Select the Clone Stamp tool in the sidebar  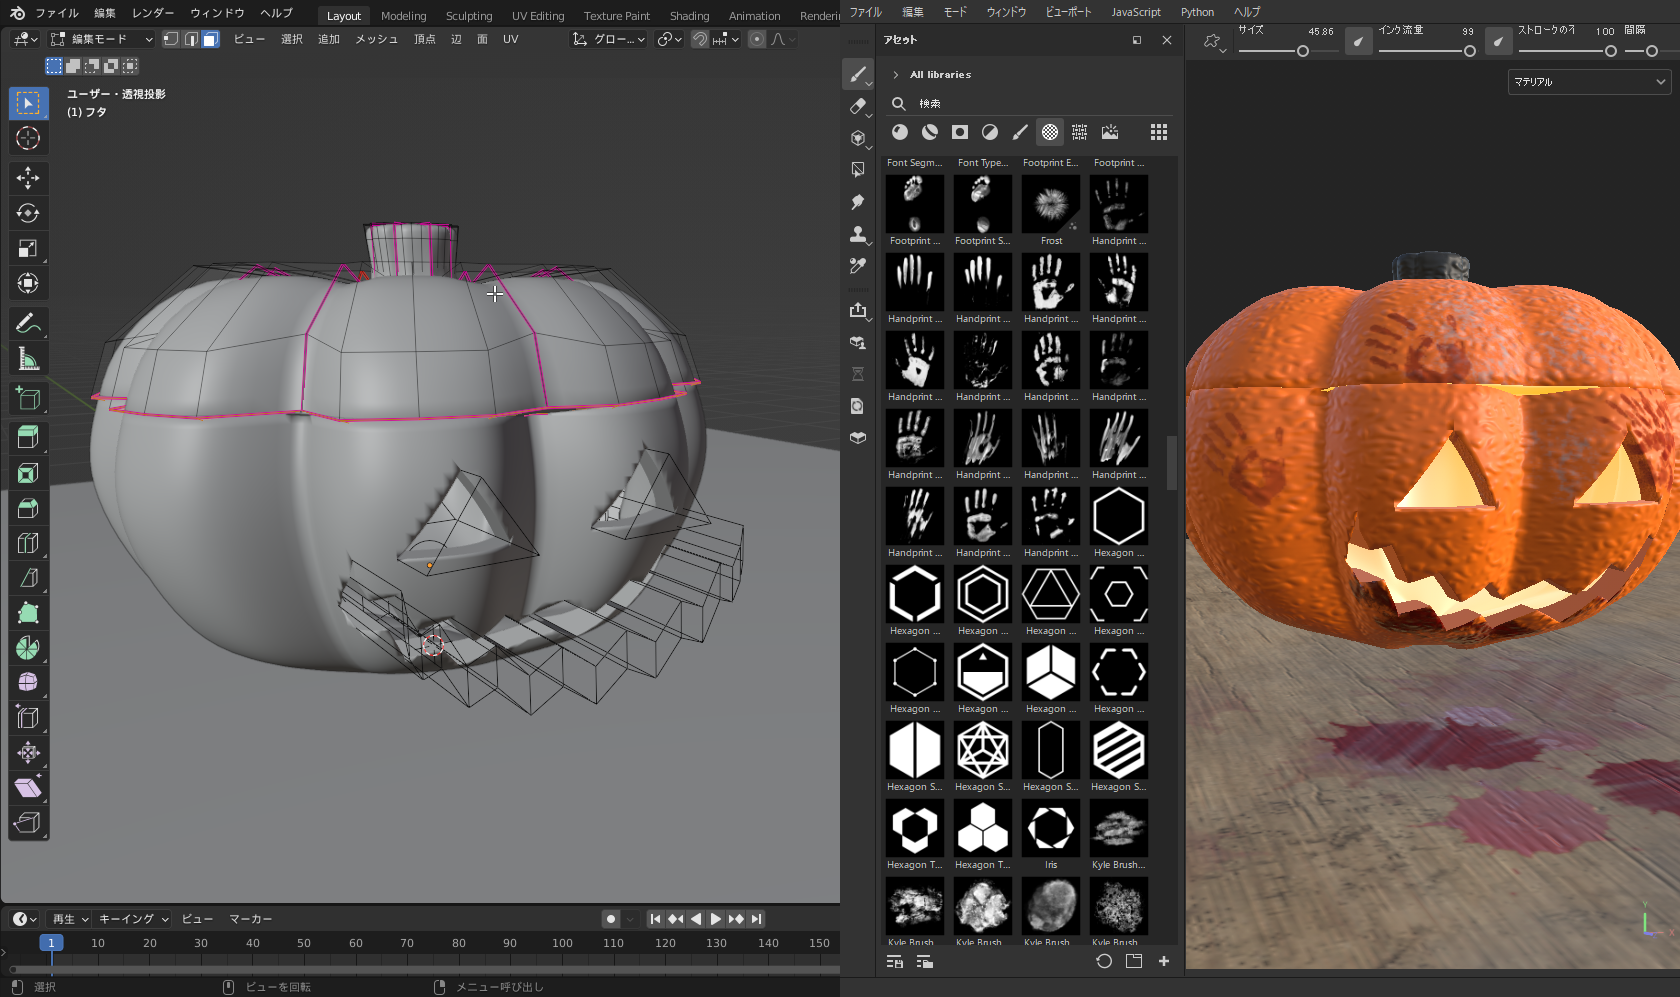pyautogui.click(x=858, y=234)
